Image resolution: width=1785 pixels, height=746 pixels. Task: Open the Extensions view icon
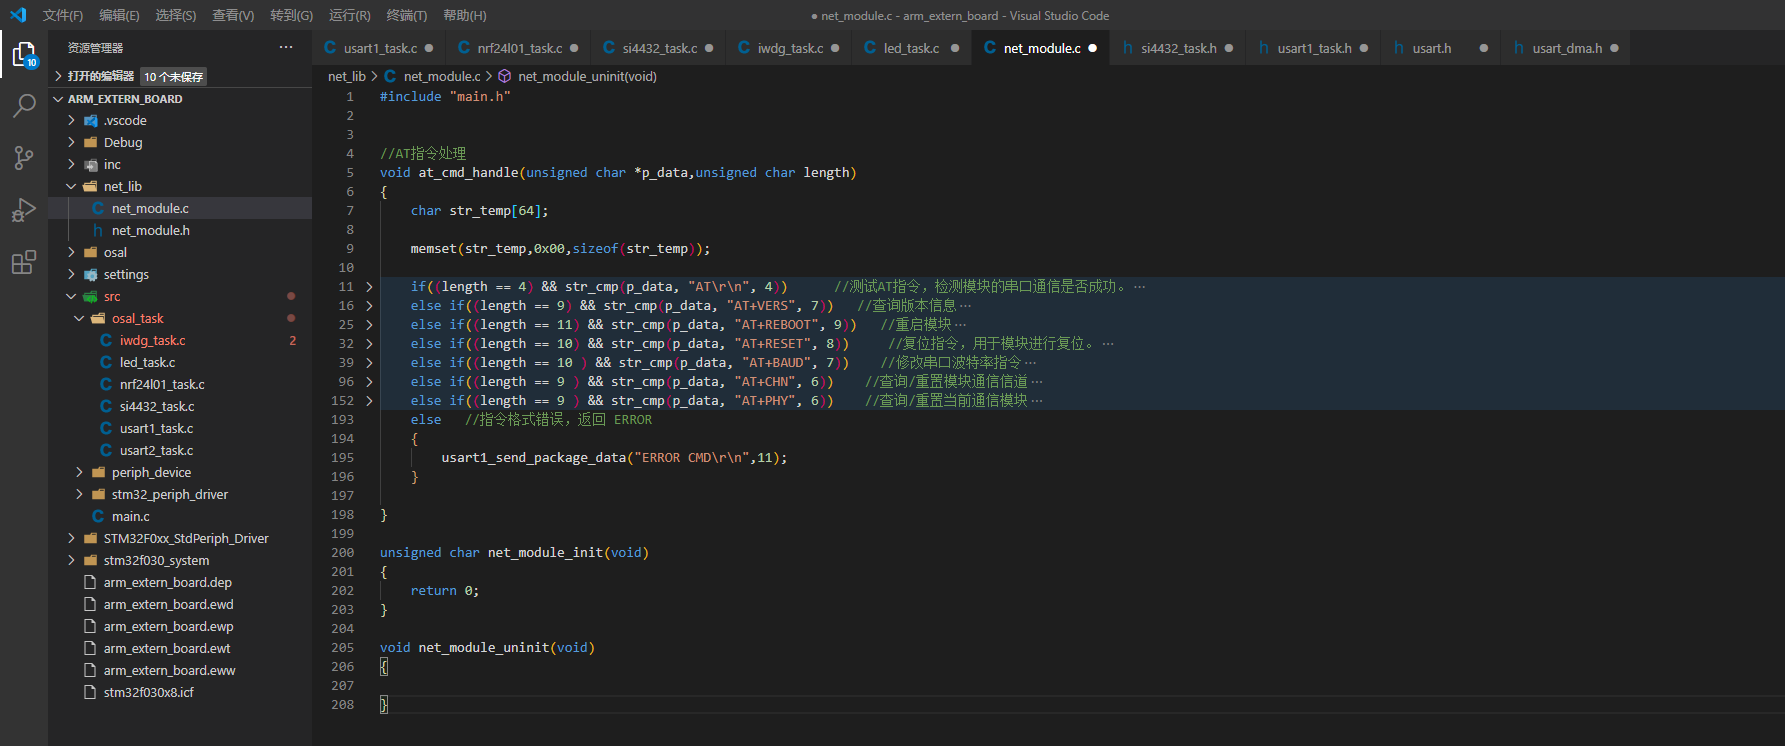click(24, 262)
